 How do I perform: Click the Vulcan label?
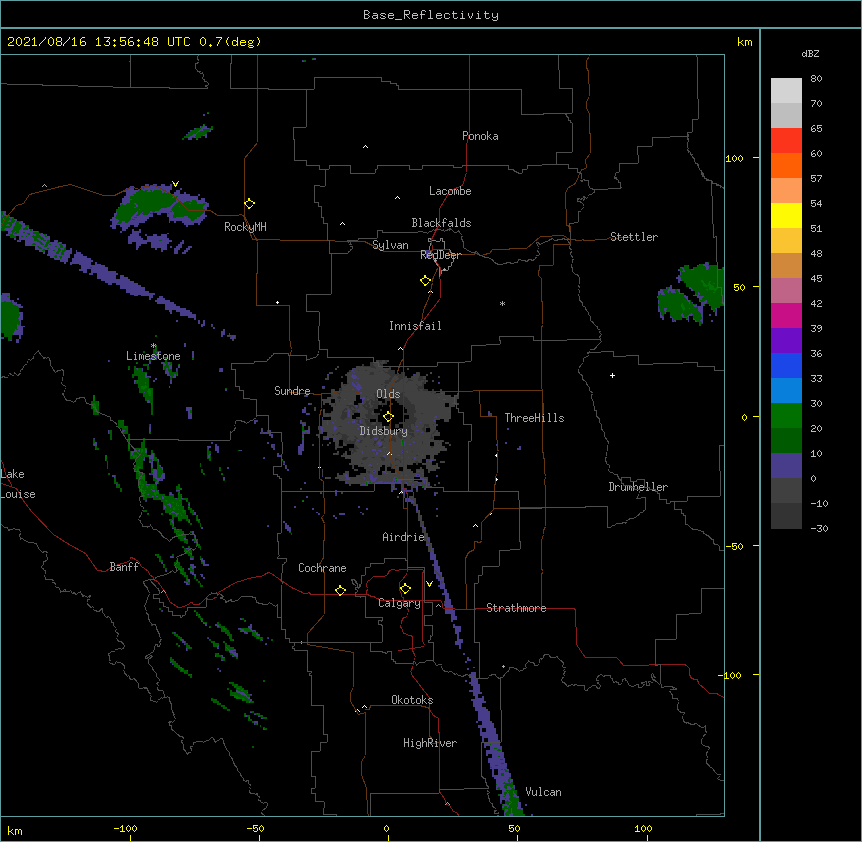coord(543,792)
